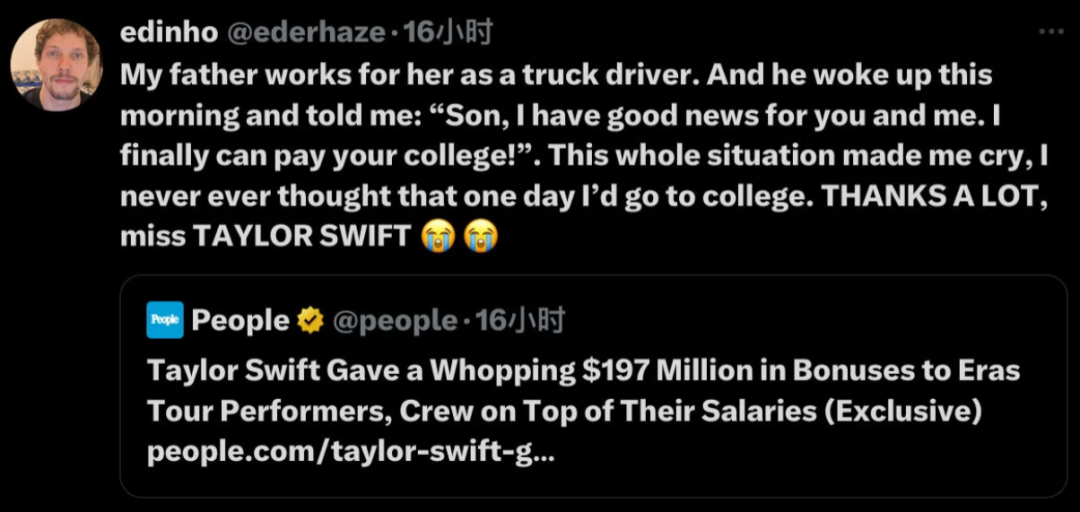This screenshot has height=512, width=1080.
Task: Click the first crying face emoji
Action: 438,237
